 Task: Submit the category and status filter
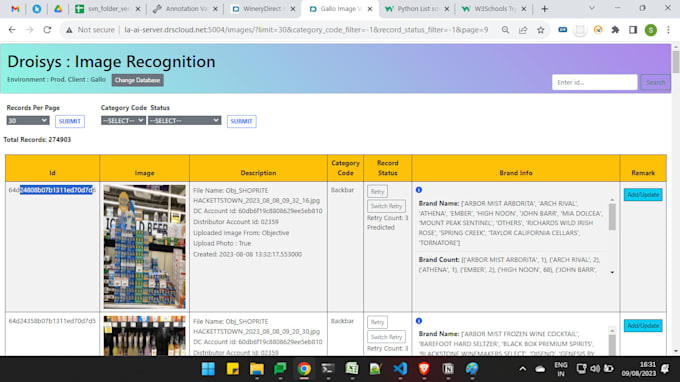tap(242, 121)
